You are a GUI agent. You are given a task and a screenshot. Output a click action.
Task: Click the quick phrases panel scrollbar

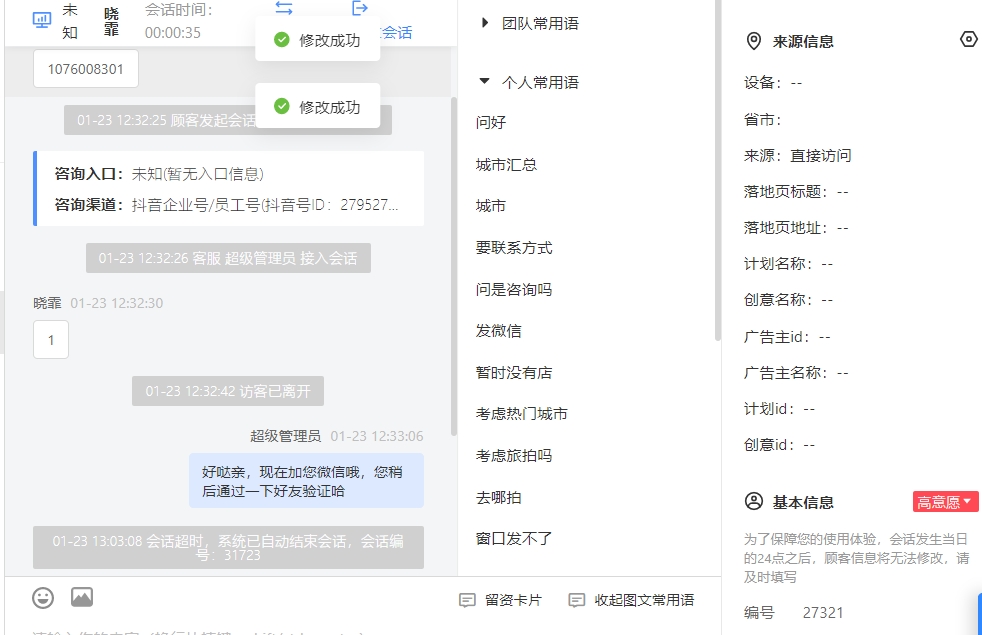click(718, 170)
